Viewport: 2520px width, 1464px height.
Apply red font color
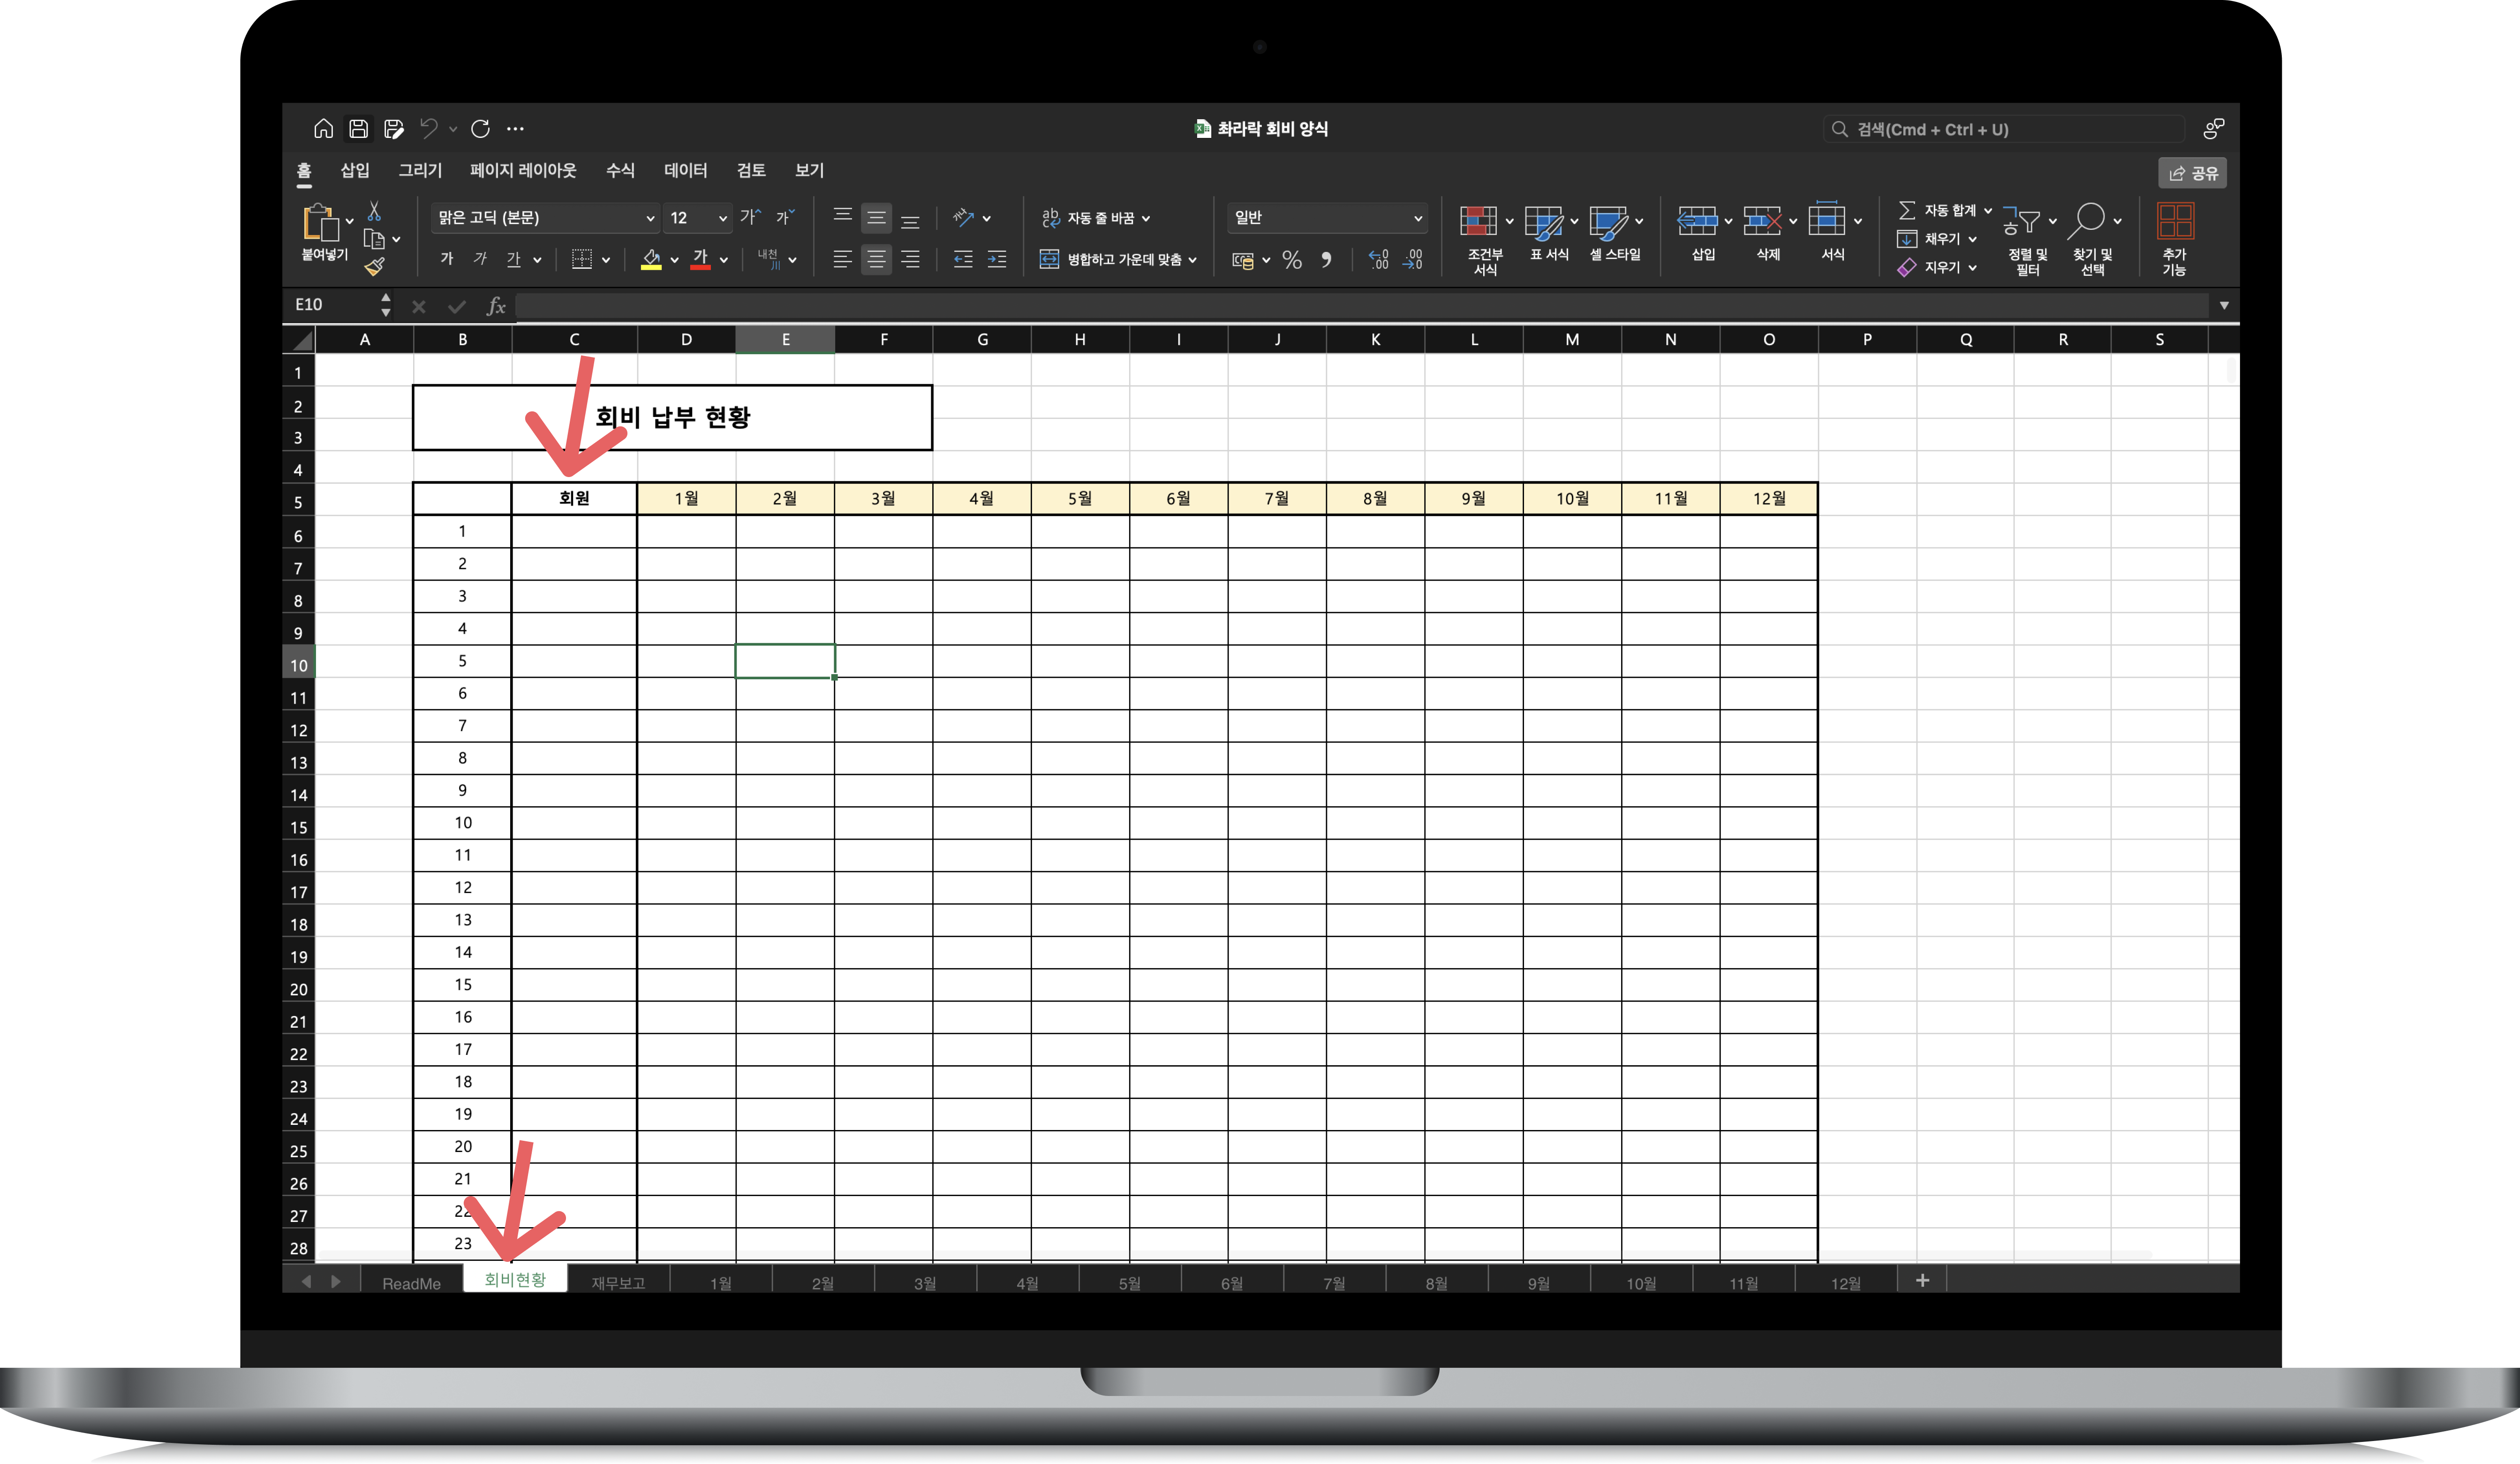pos(700,260)
